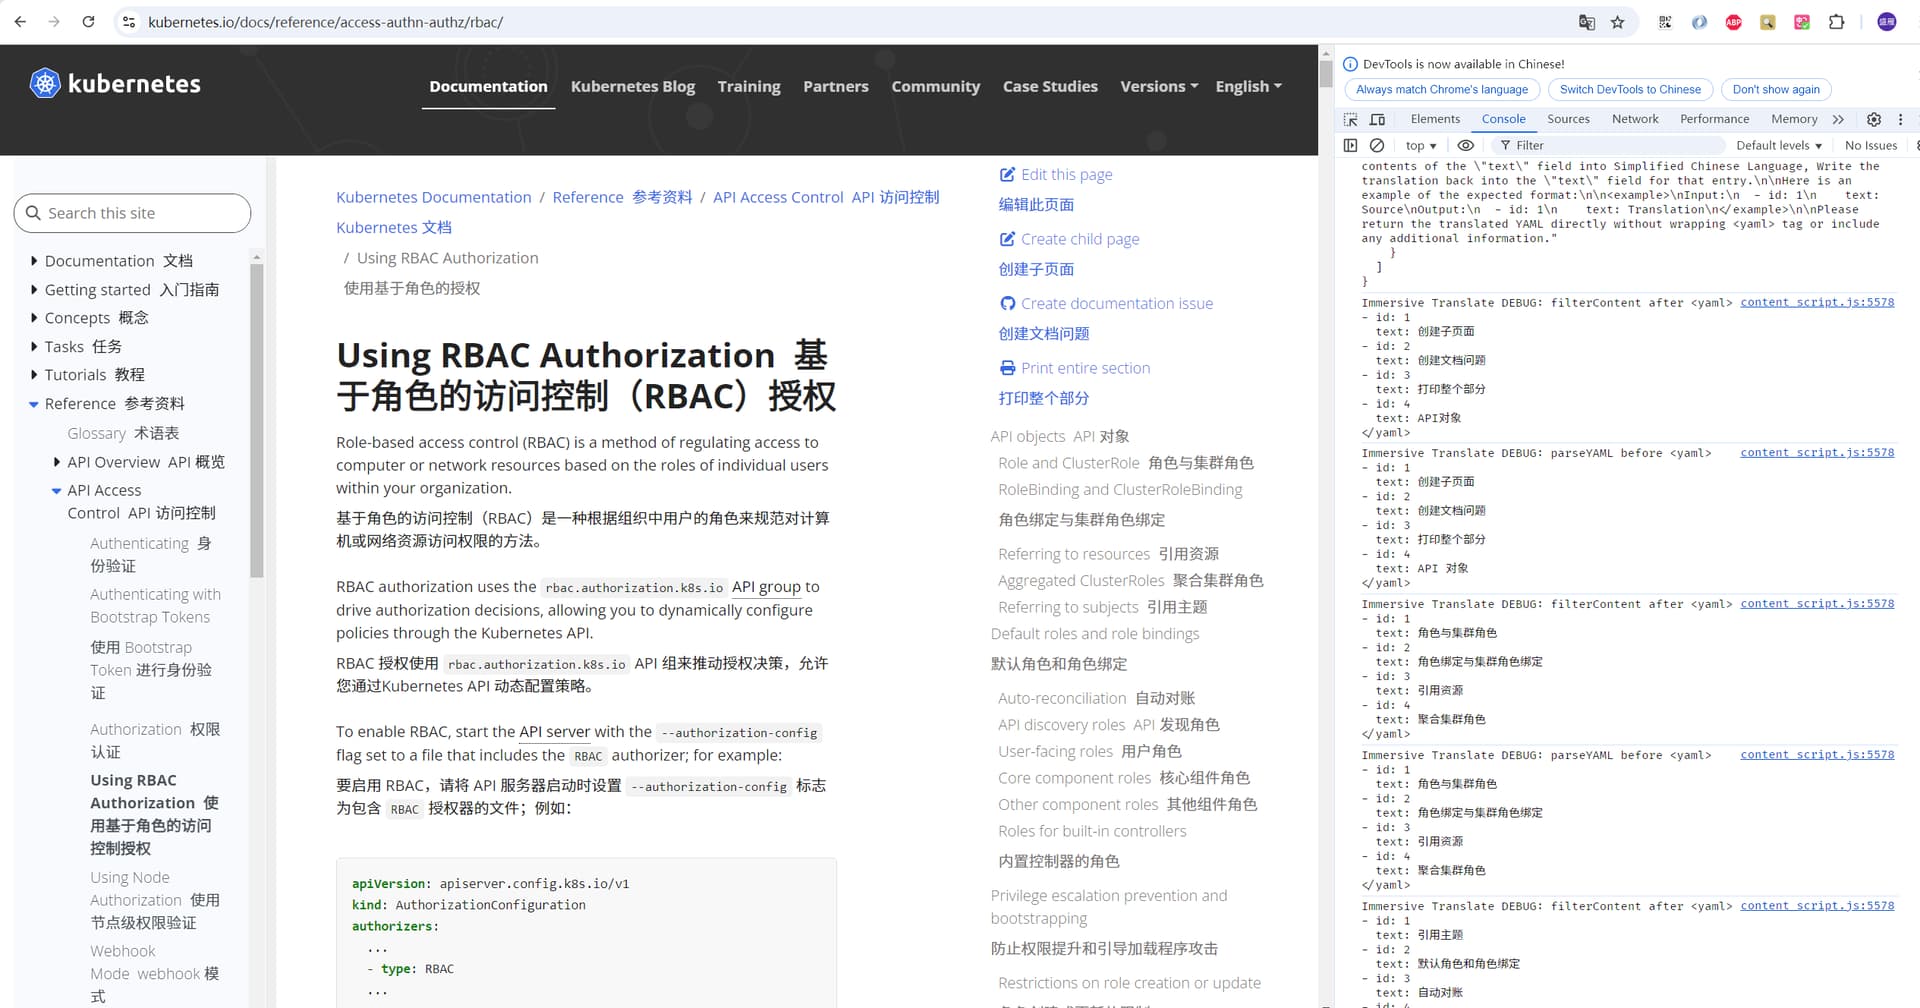Click the Create child page pencil icon
Screen dimensions: 1920x1008
click(x=1007, y=239)
